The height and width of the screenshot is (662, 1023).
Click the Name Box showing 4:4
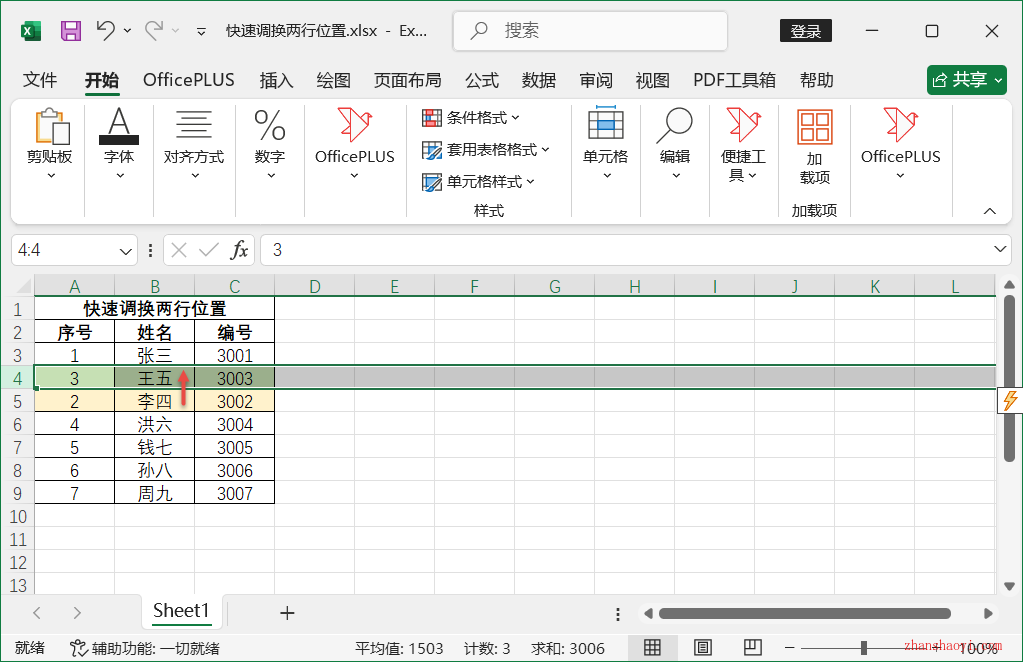point(63,250)
